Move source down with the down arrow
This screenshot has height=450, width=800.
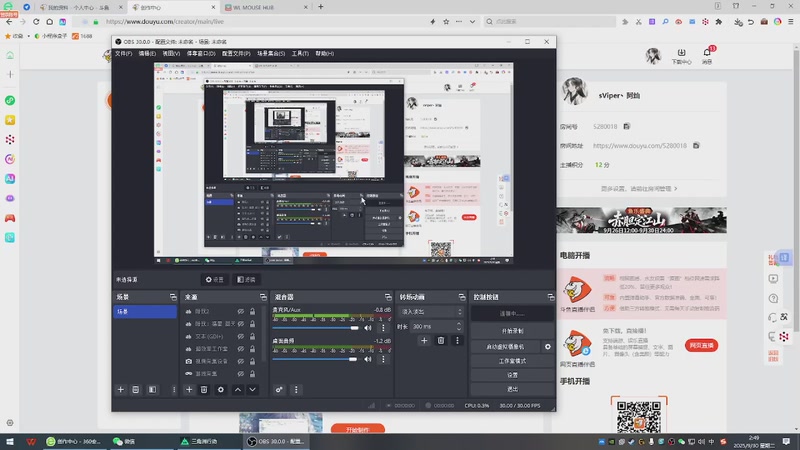pyautogui.click(x=253, y=390)
